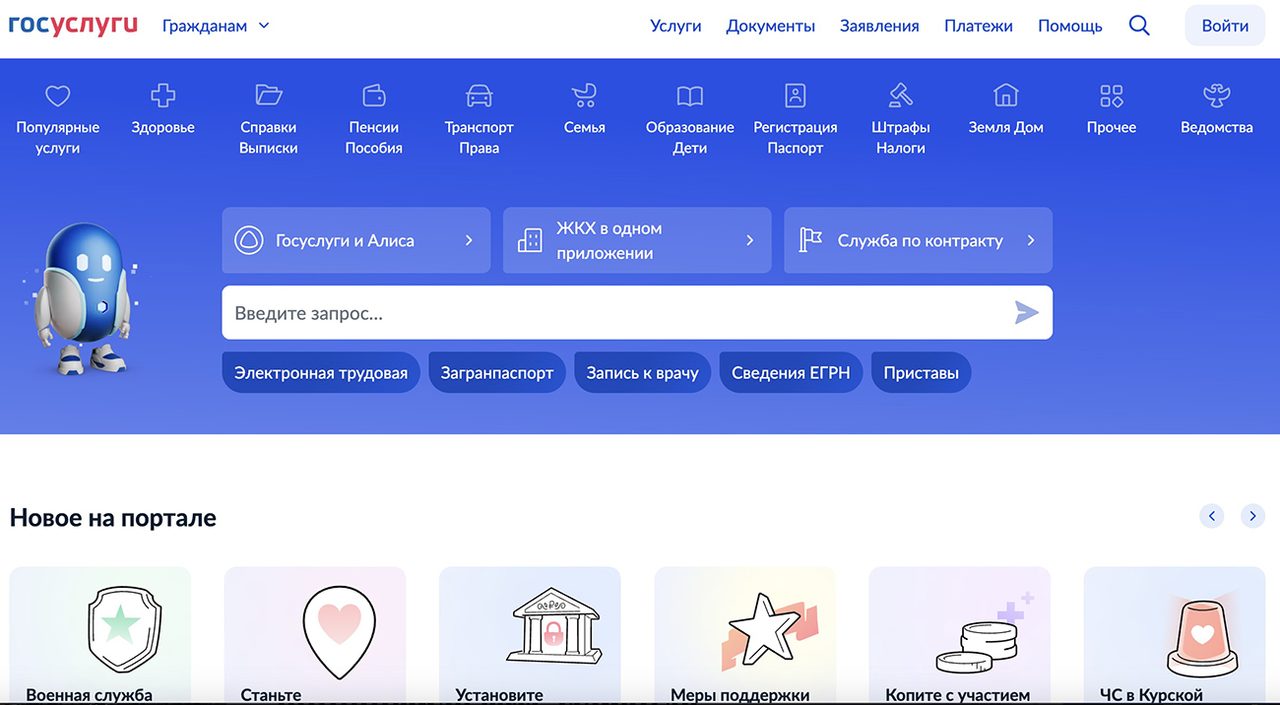Click the Alice circle icon on the Госуслуги и Алиса card
1280x705 pixels.
[x=247, y=240]
